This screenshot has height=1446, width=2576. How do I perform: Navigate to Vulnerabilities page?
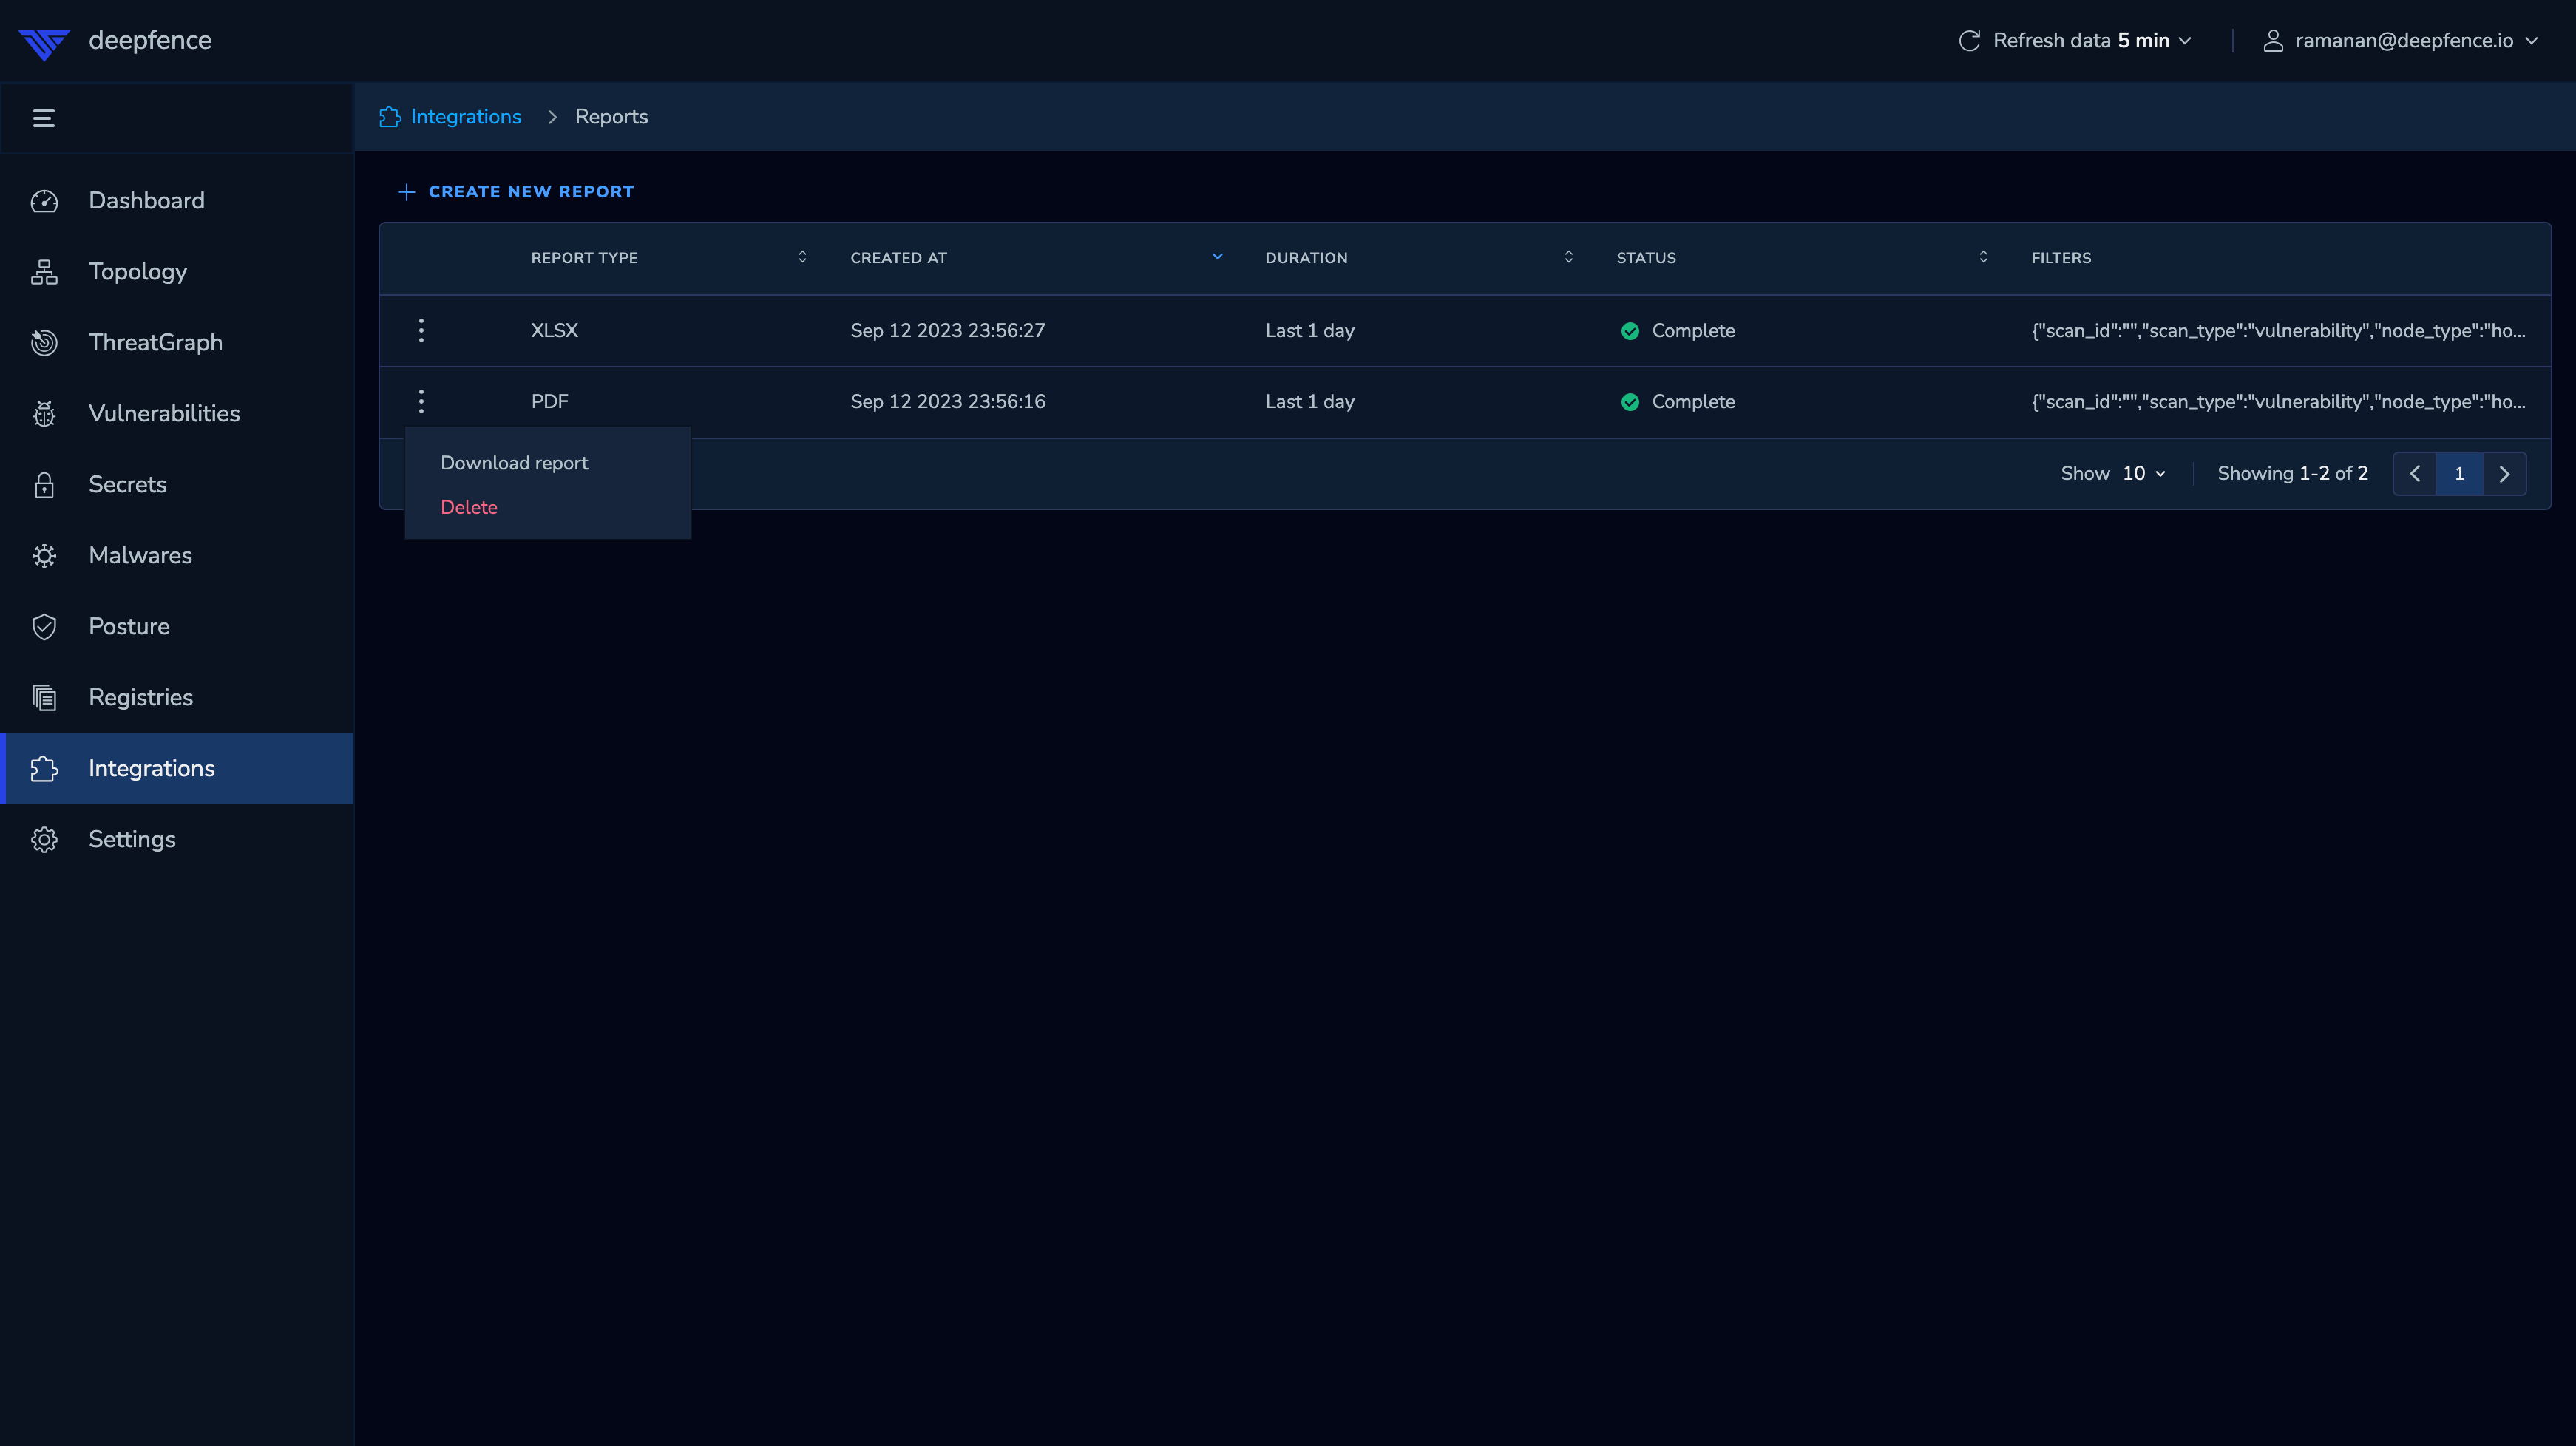point(164,414)
